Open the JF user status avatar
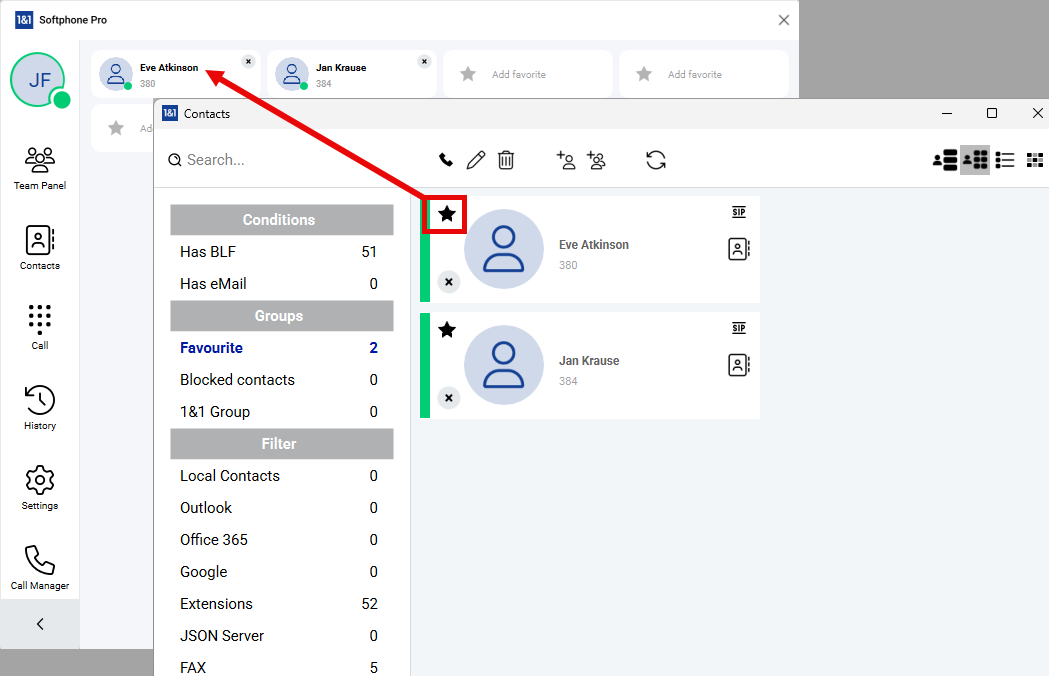 pos(38,80)
